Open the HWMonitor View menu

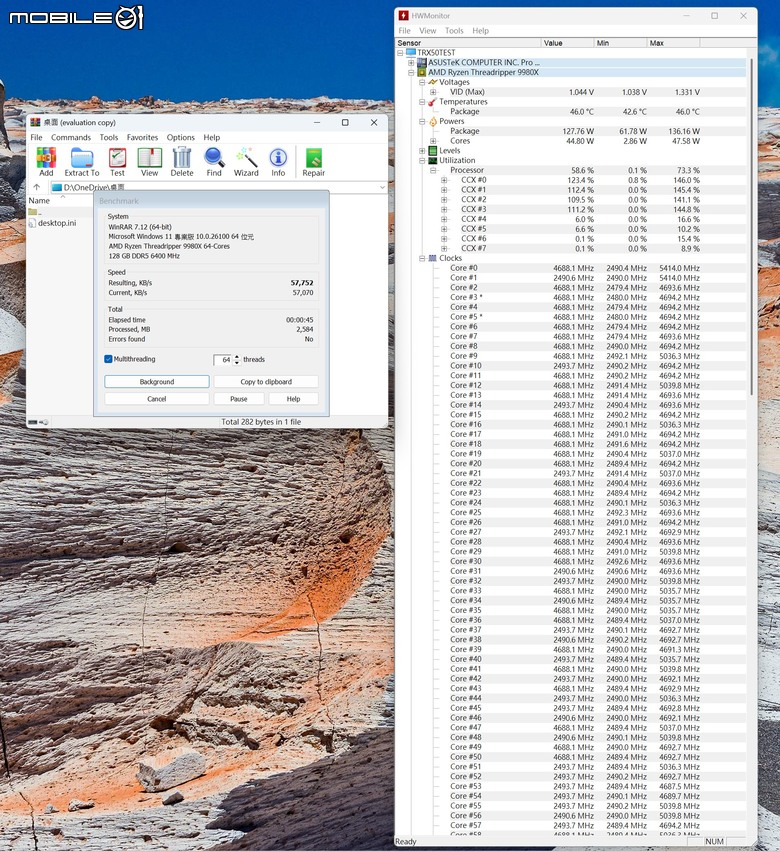427,31
